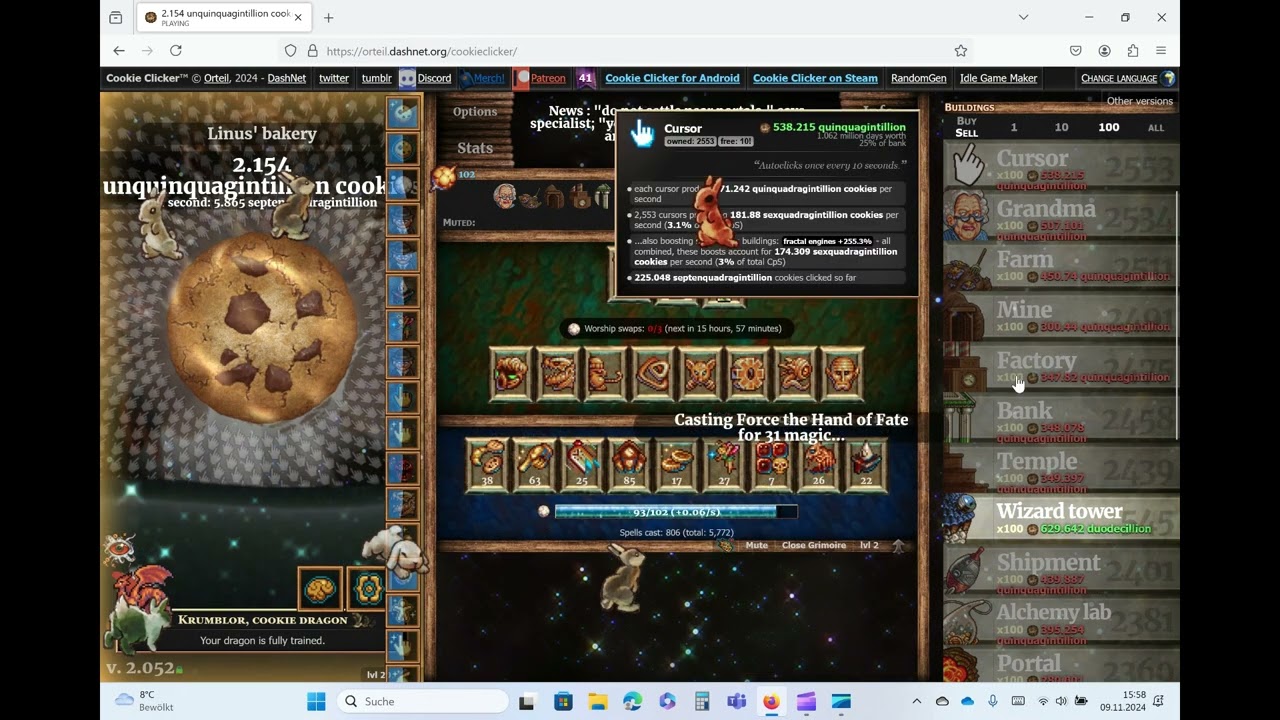Cast the spell costing 27 magic
This screenshot has height=720, width=1280.
(x=724, y=465)
